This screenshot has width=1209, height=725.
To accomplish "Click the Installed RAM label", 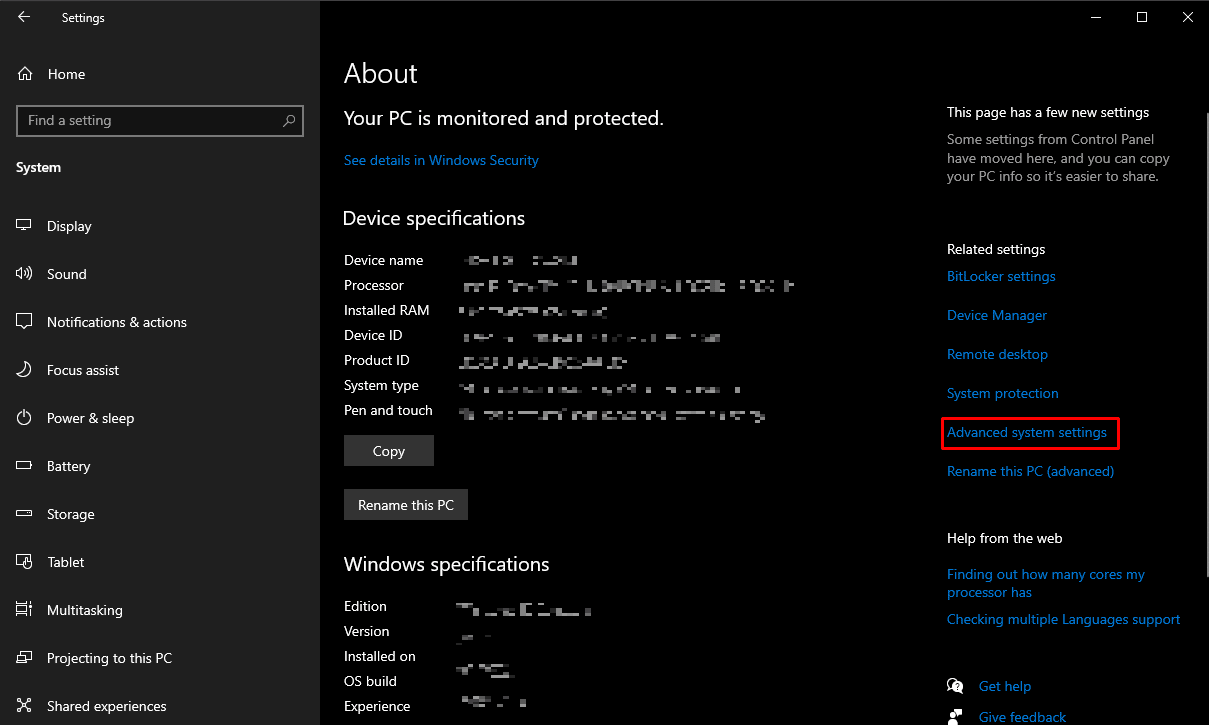I will [387, 310].
